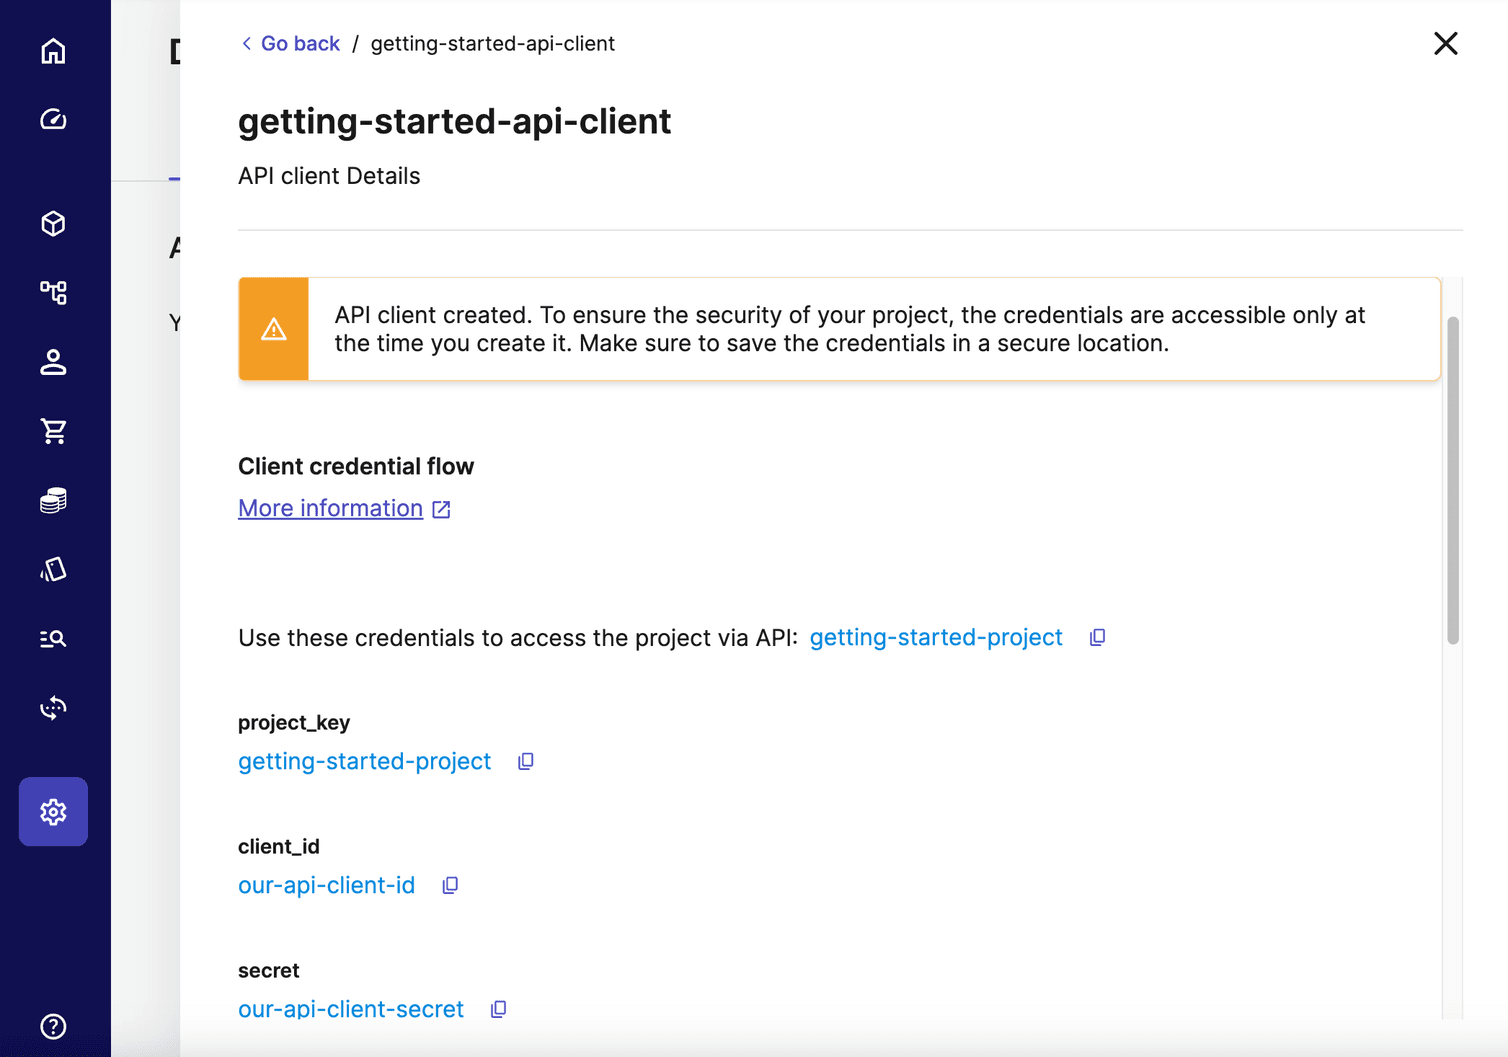Open the Orders shopping cart icon
This screenshot has height=1057, width=1508.
pyautogui.click(x=53, y=431)
